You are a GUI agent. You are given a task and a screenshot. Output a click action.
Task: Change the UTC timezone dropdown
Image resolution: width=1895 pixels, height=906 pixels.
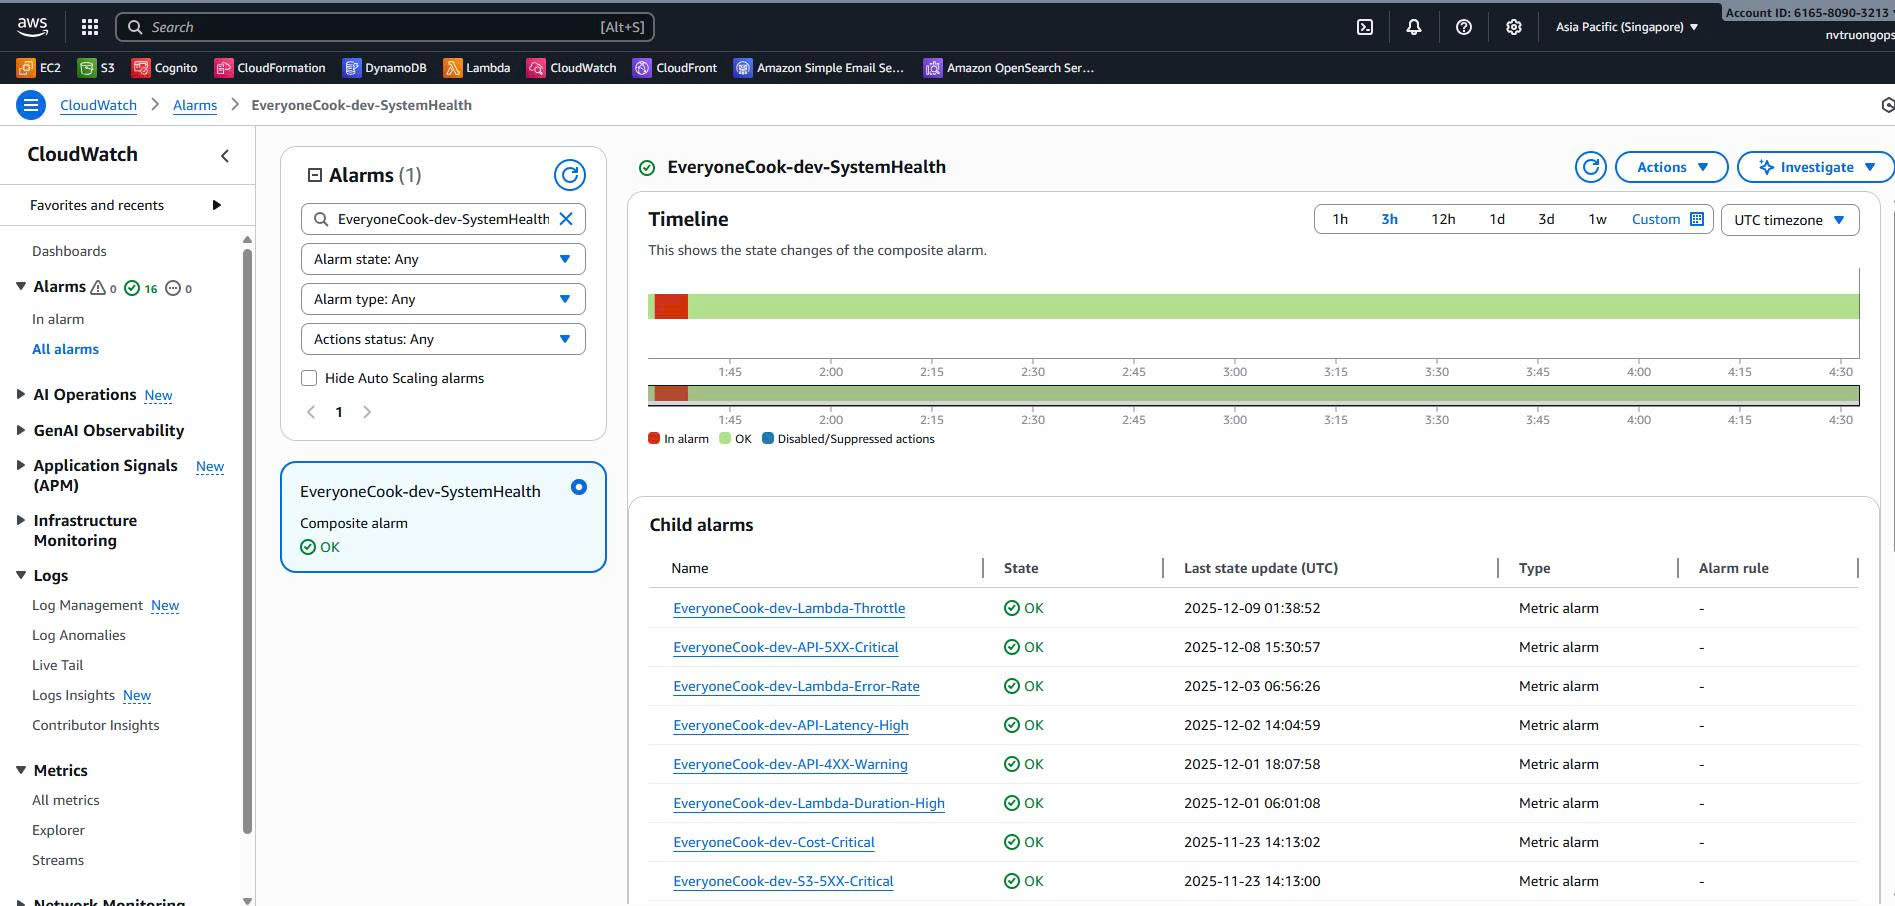pyautogui.click(x=1790, y=220)
